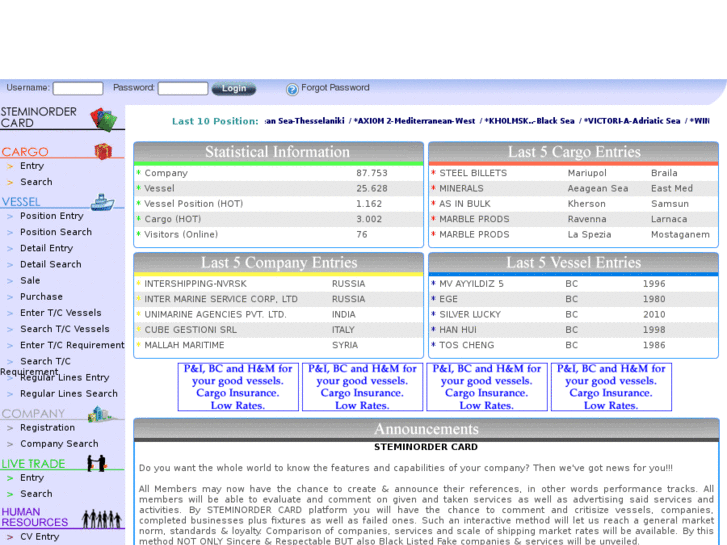Click the leftmost P&I insurance ad banner
Image resolution: width=727 pixels, height=545 pixels.
pyautogui.click(x=238, y=387)
